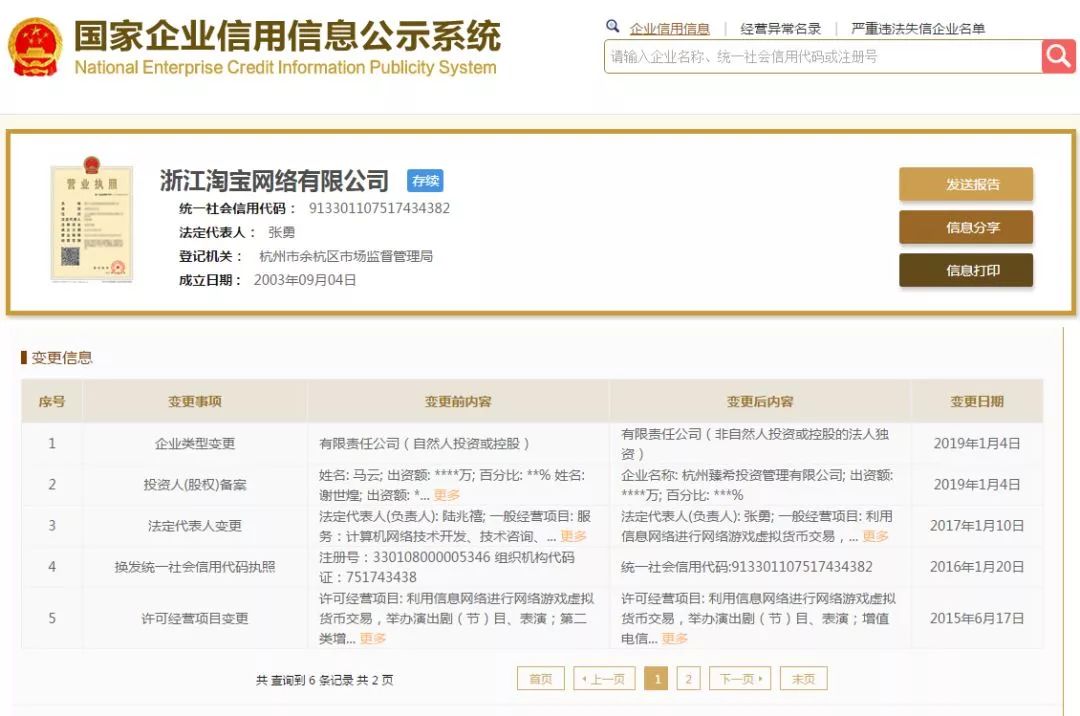Click the 投资人(股权)备案 cell

pyautogui.click(x=195, y=485)
